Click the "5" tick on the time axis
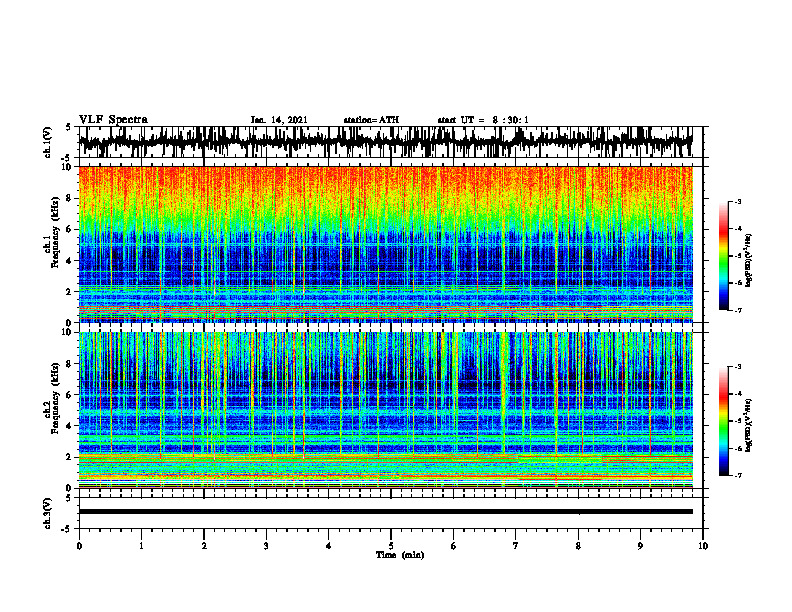Image resolution: width=792 pixels, height=612 pixels. pos(391,546)
